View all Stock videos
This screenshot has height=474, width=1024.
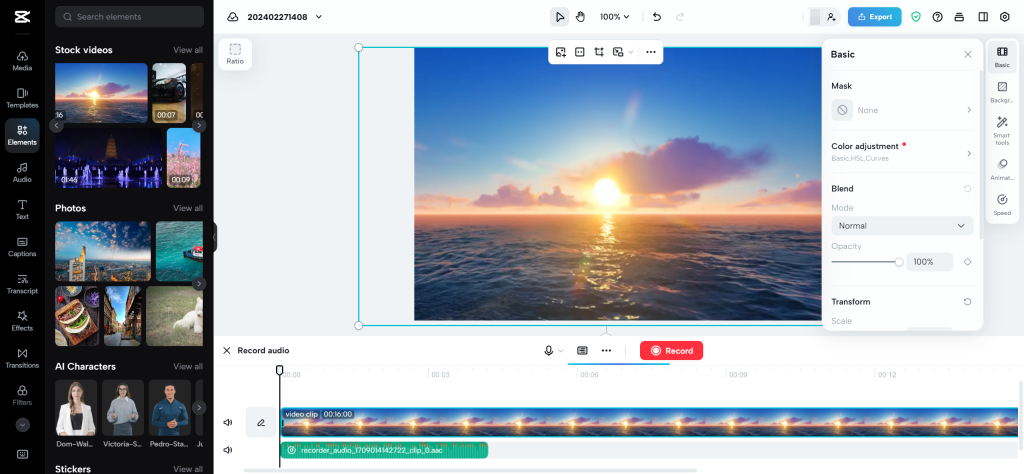(x=187, y=50)
